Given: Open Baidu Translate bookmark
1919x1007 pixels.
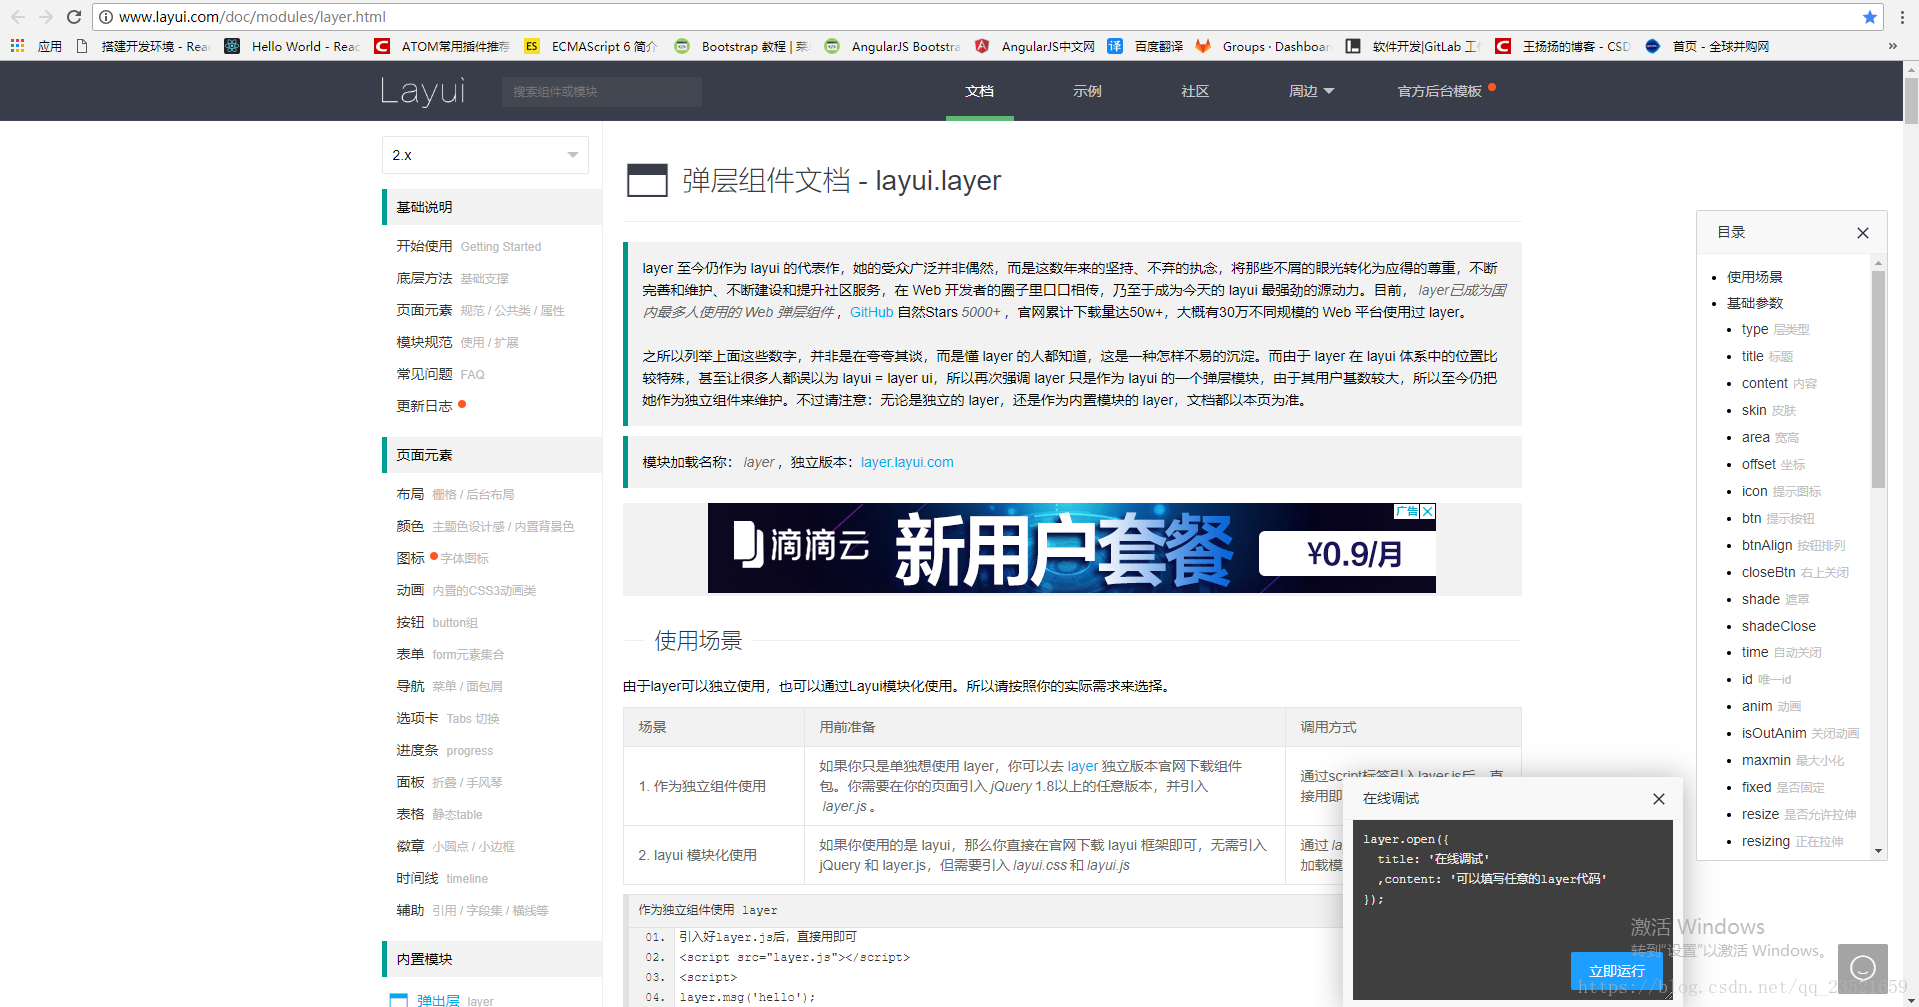Looking at the screenshot, I should tap(1146, 46).
